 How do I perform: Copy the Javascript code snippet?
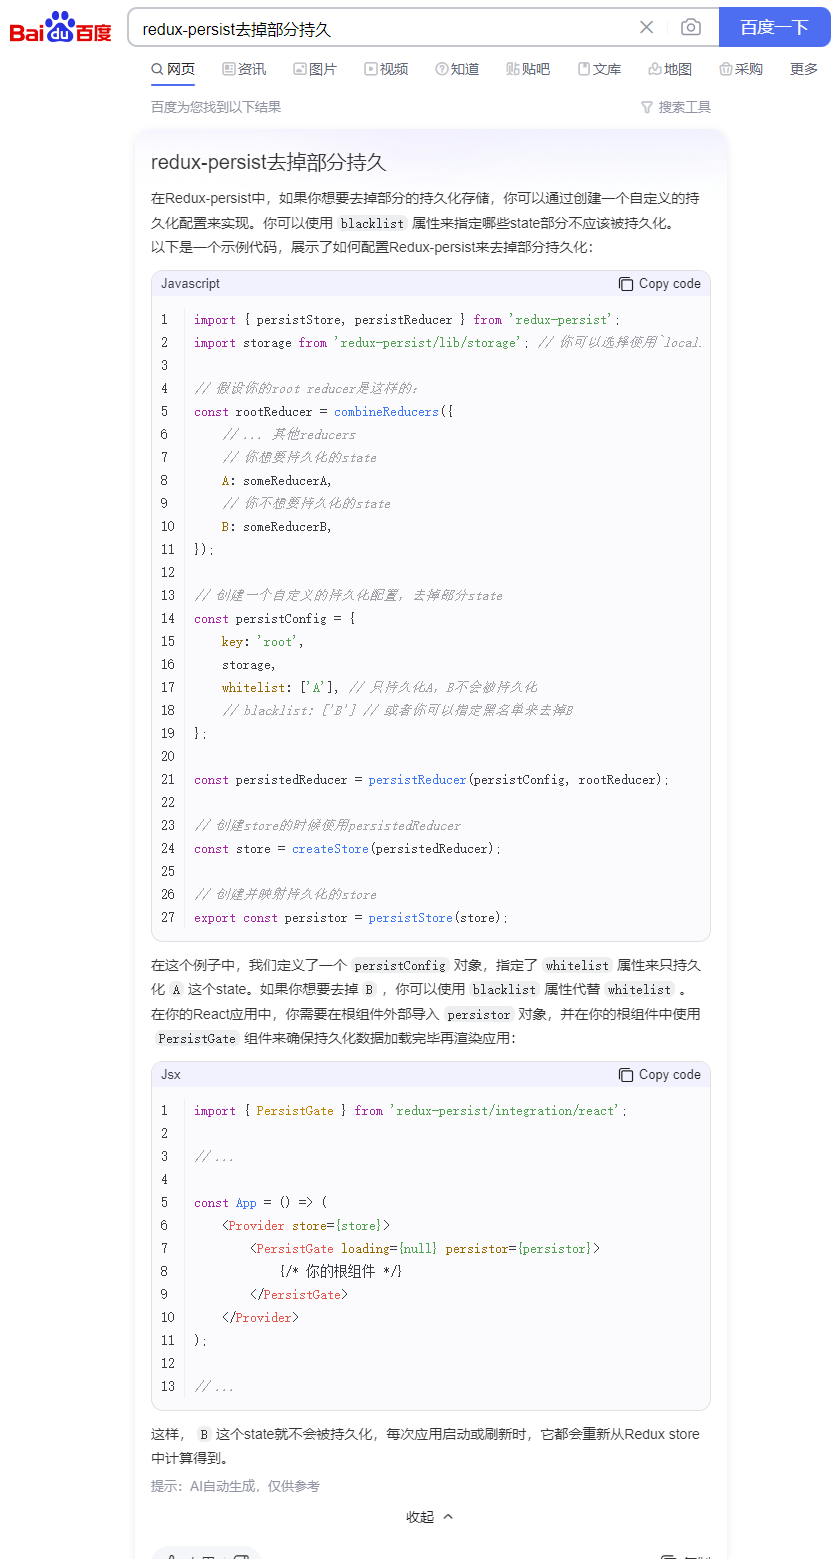pos(659,283)
